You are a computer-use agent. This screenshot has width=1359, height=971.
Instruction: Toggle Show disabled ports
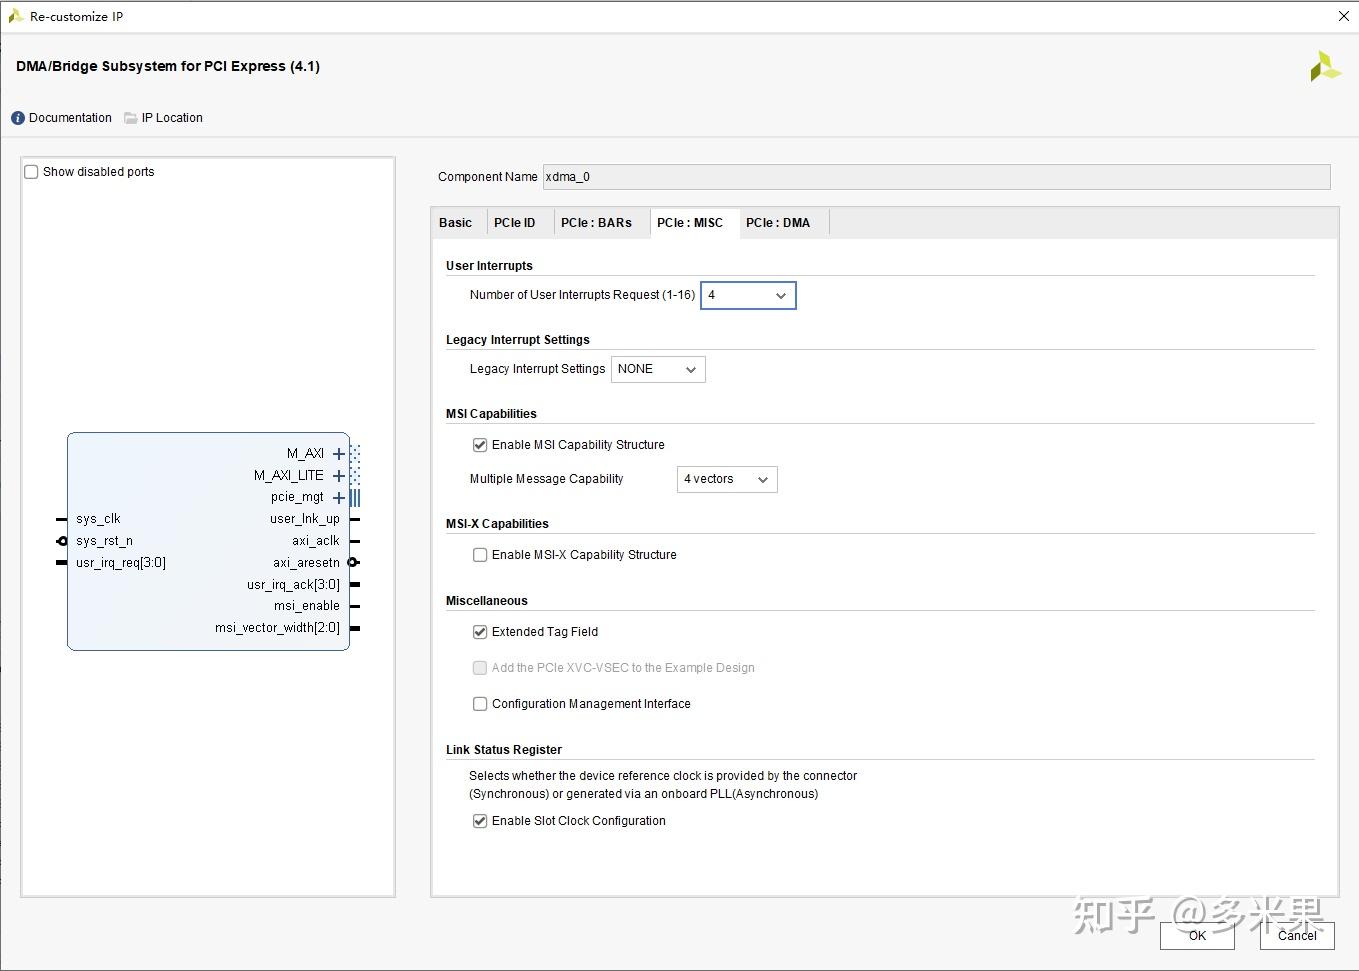[31, 171]
